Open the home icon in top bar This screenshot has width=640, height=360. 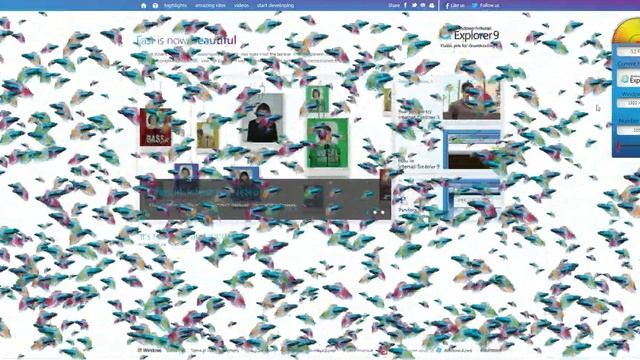click(x=143, y=5)
